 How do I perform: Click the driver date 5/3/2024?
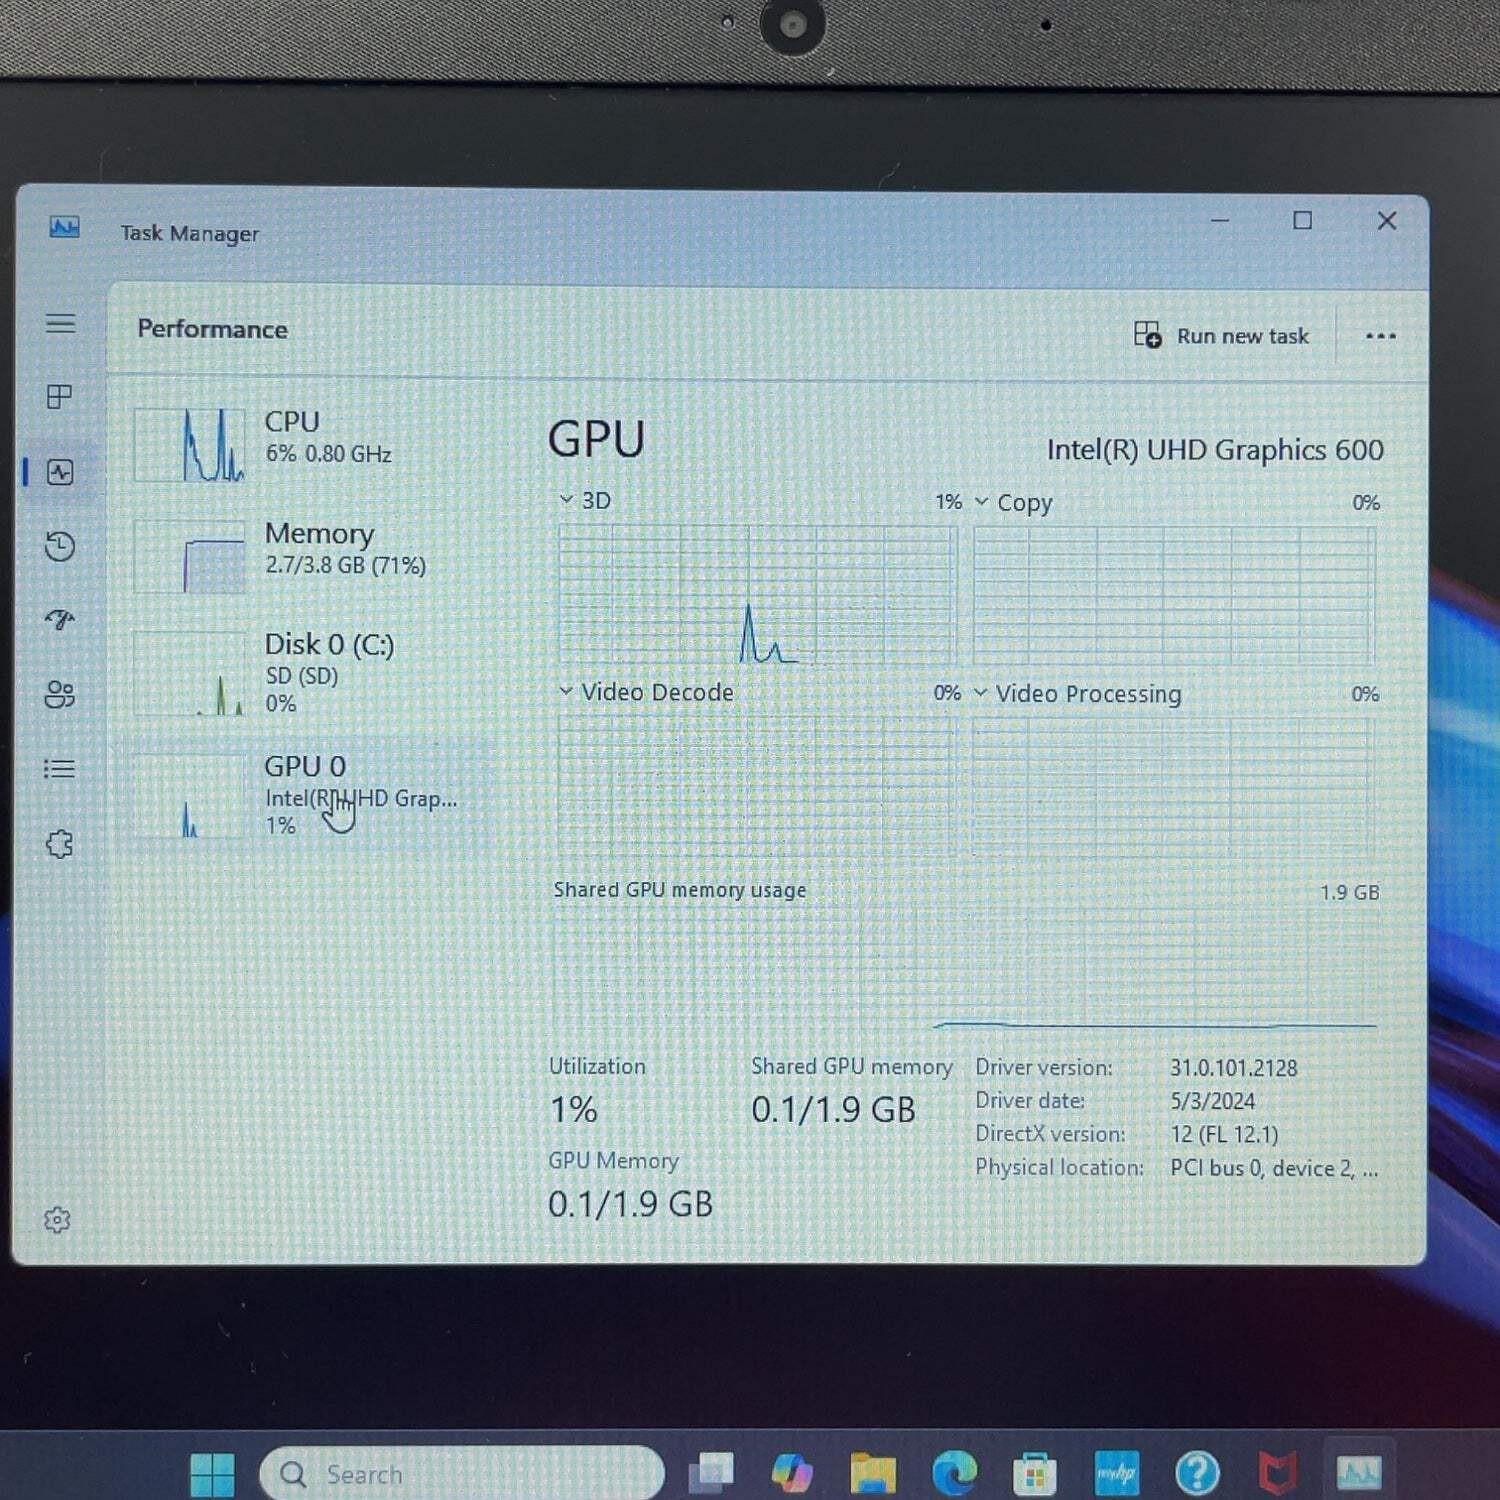point(1212,1101)
